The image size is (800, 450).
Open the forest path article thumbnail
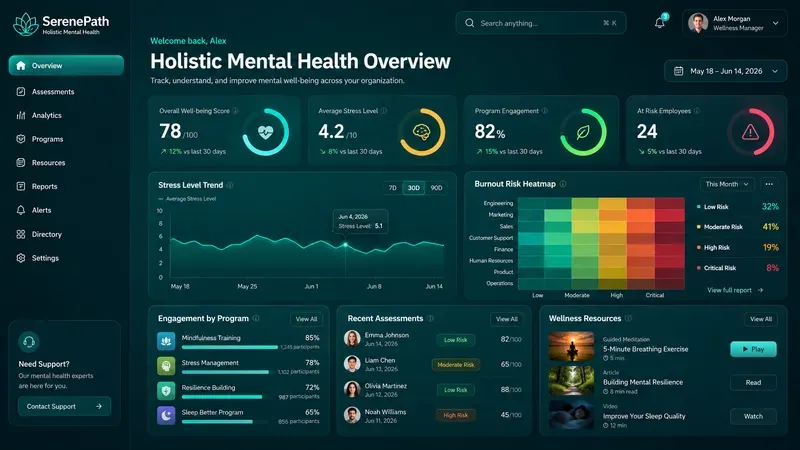coord(571,380)
